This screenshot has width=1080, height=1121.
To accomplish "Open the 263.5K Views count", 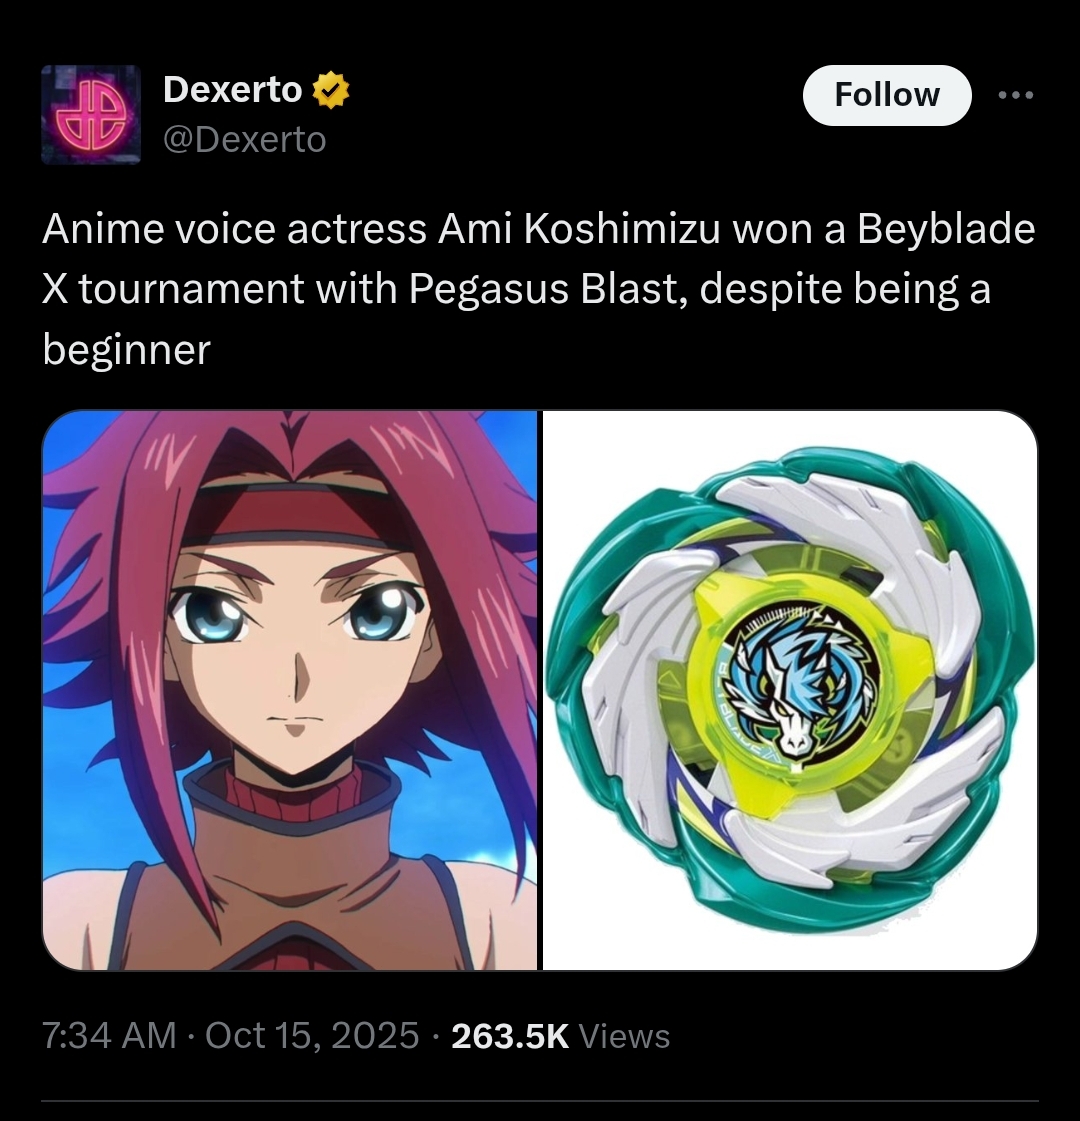I will (x=560, y=1035).
